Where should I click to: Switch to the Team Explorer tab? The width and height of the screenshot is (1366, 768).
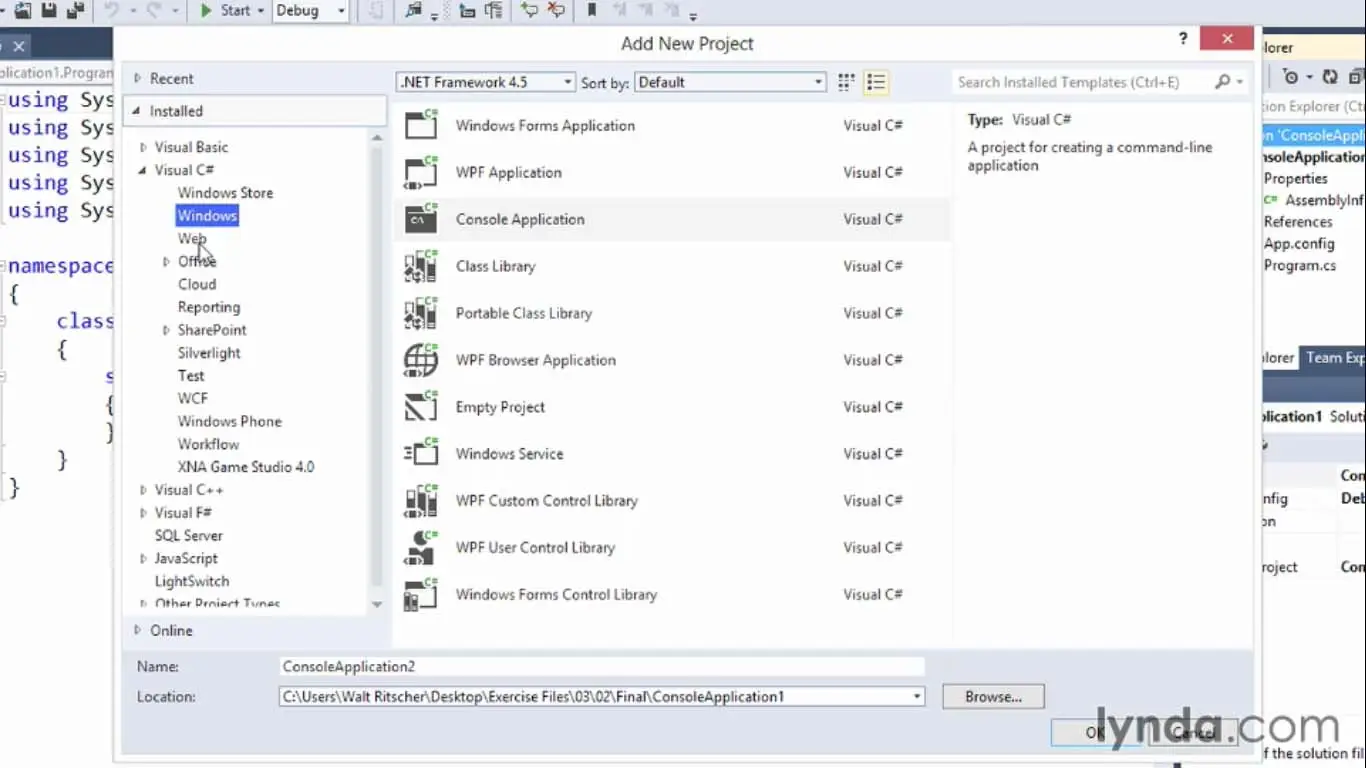[1334, 357]
